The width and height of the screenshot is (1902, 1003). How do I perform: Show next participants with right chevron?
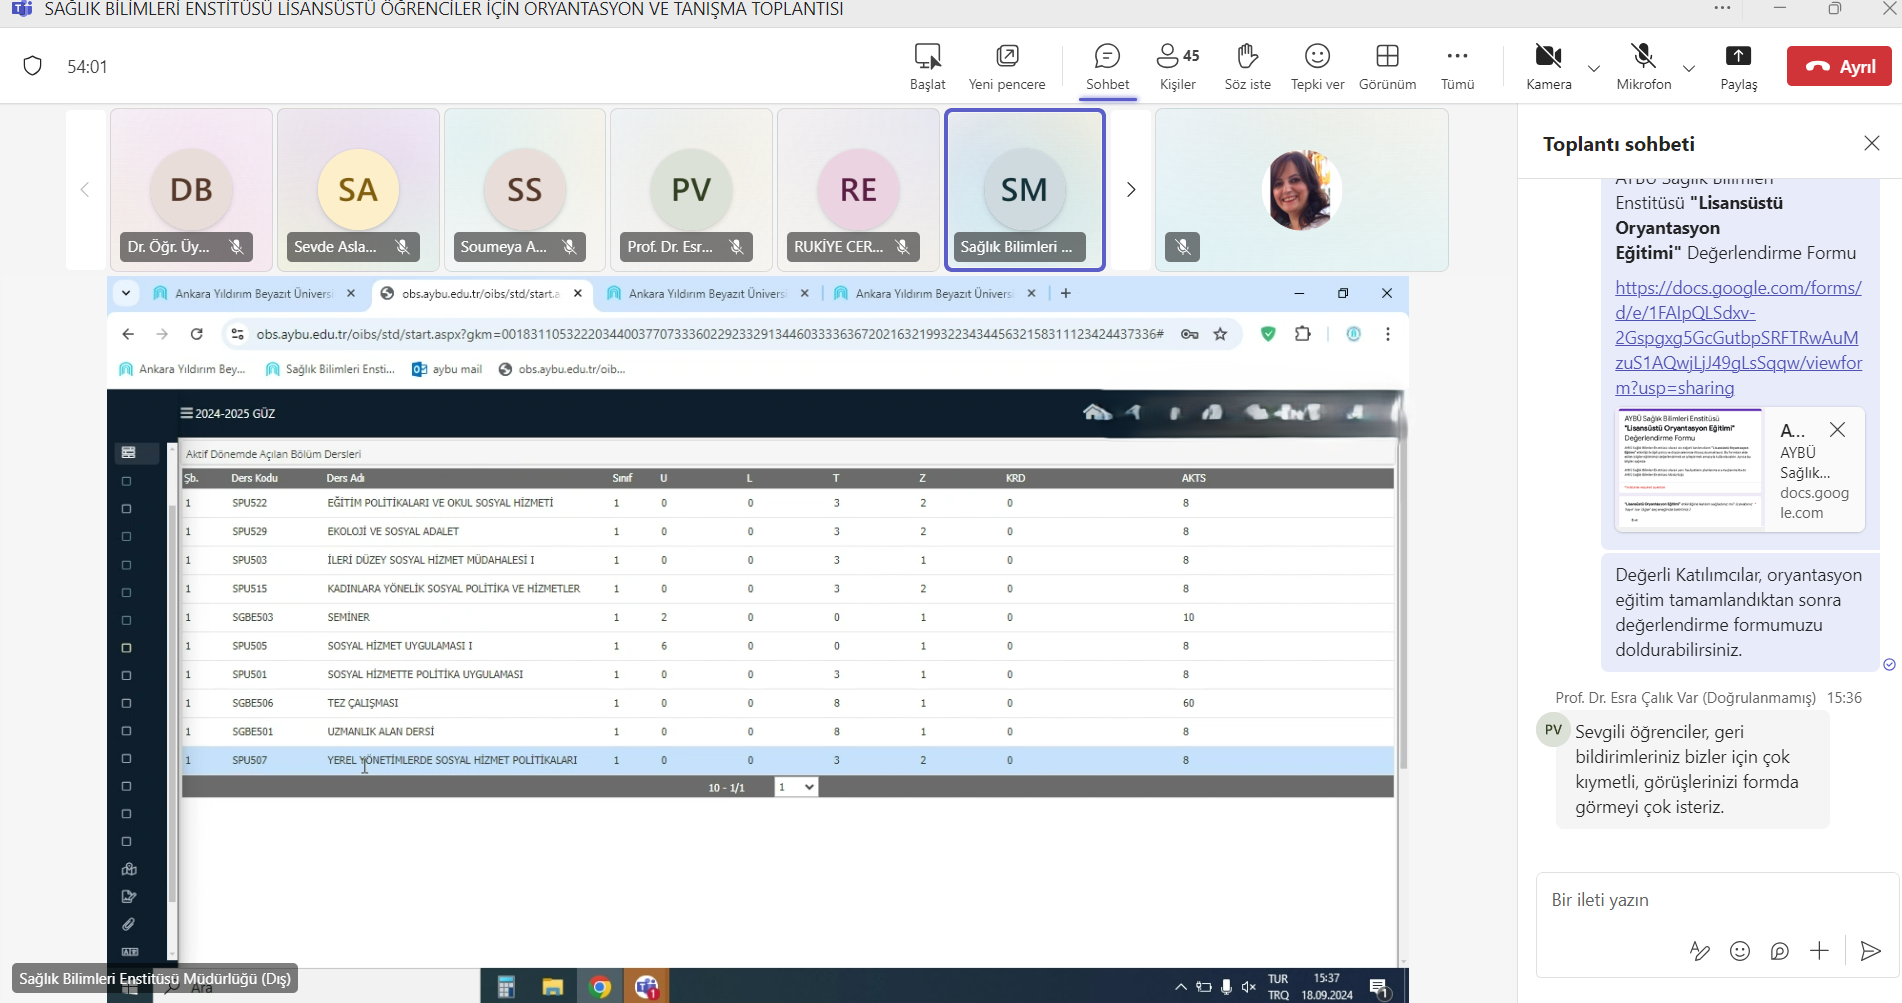point(1131,190)
